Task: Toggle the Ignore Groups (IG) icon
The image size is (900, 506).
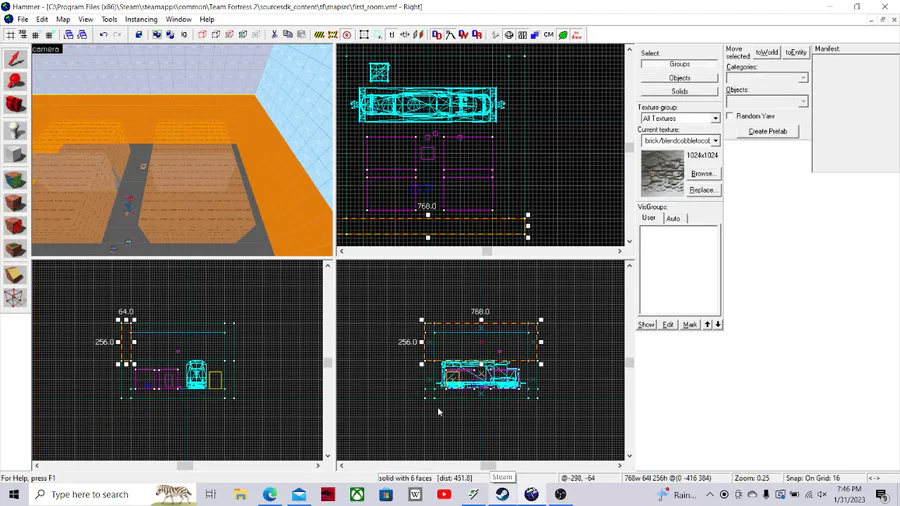Action: pyautogui.click(x=184, y=34)
